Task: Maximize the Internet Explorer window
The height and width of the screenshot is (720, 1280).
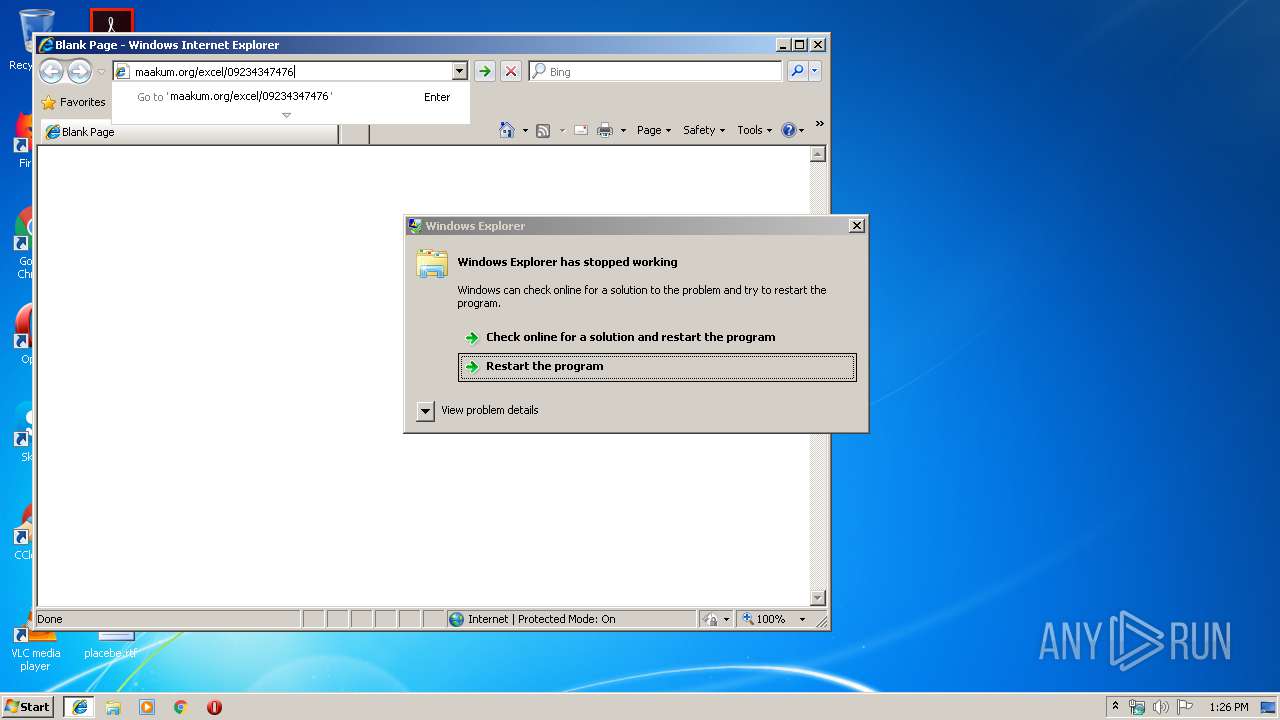Action: [799, 45]
